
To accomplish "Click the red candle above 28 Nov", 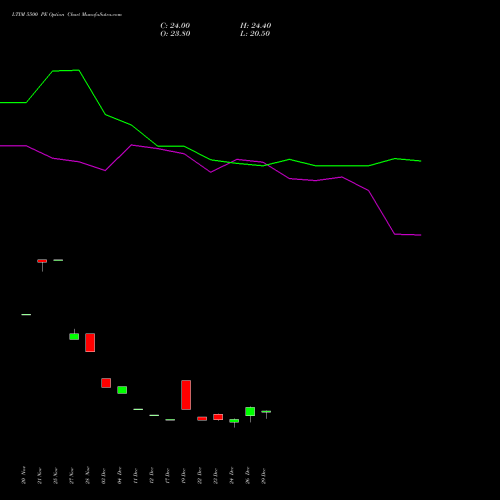I will (90, 342).
